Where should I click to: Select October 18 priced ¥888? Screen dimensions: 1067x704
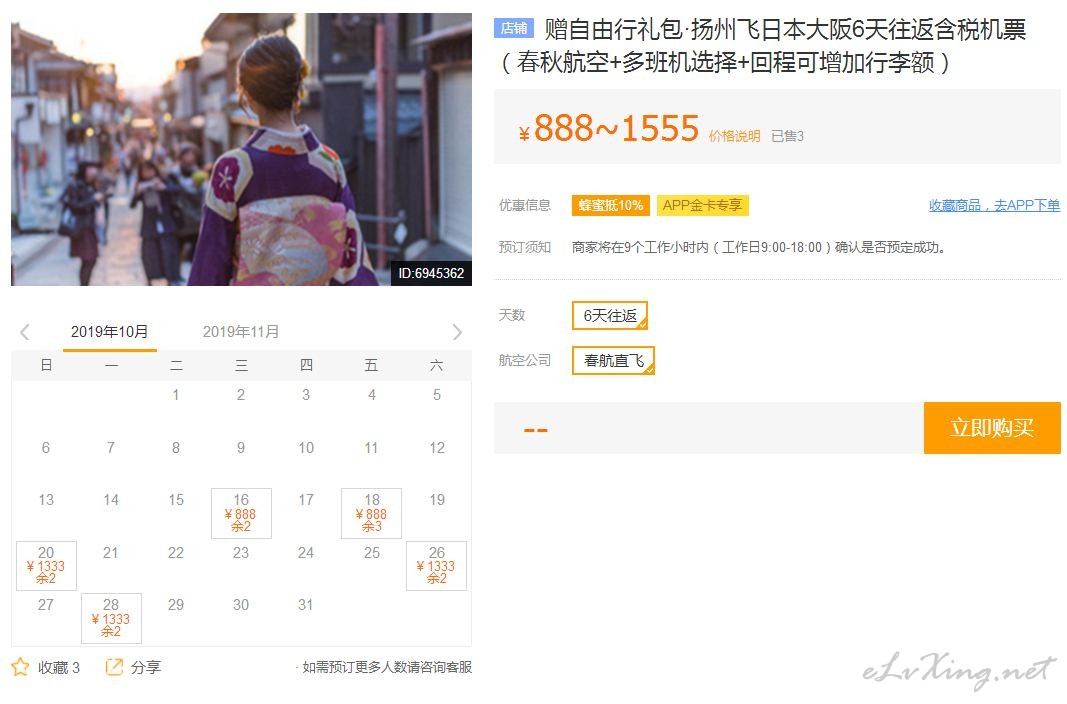[x=372, y=513]
